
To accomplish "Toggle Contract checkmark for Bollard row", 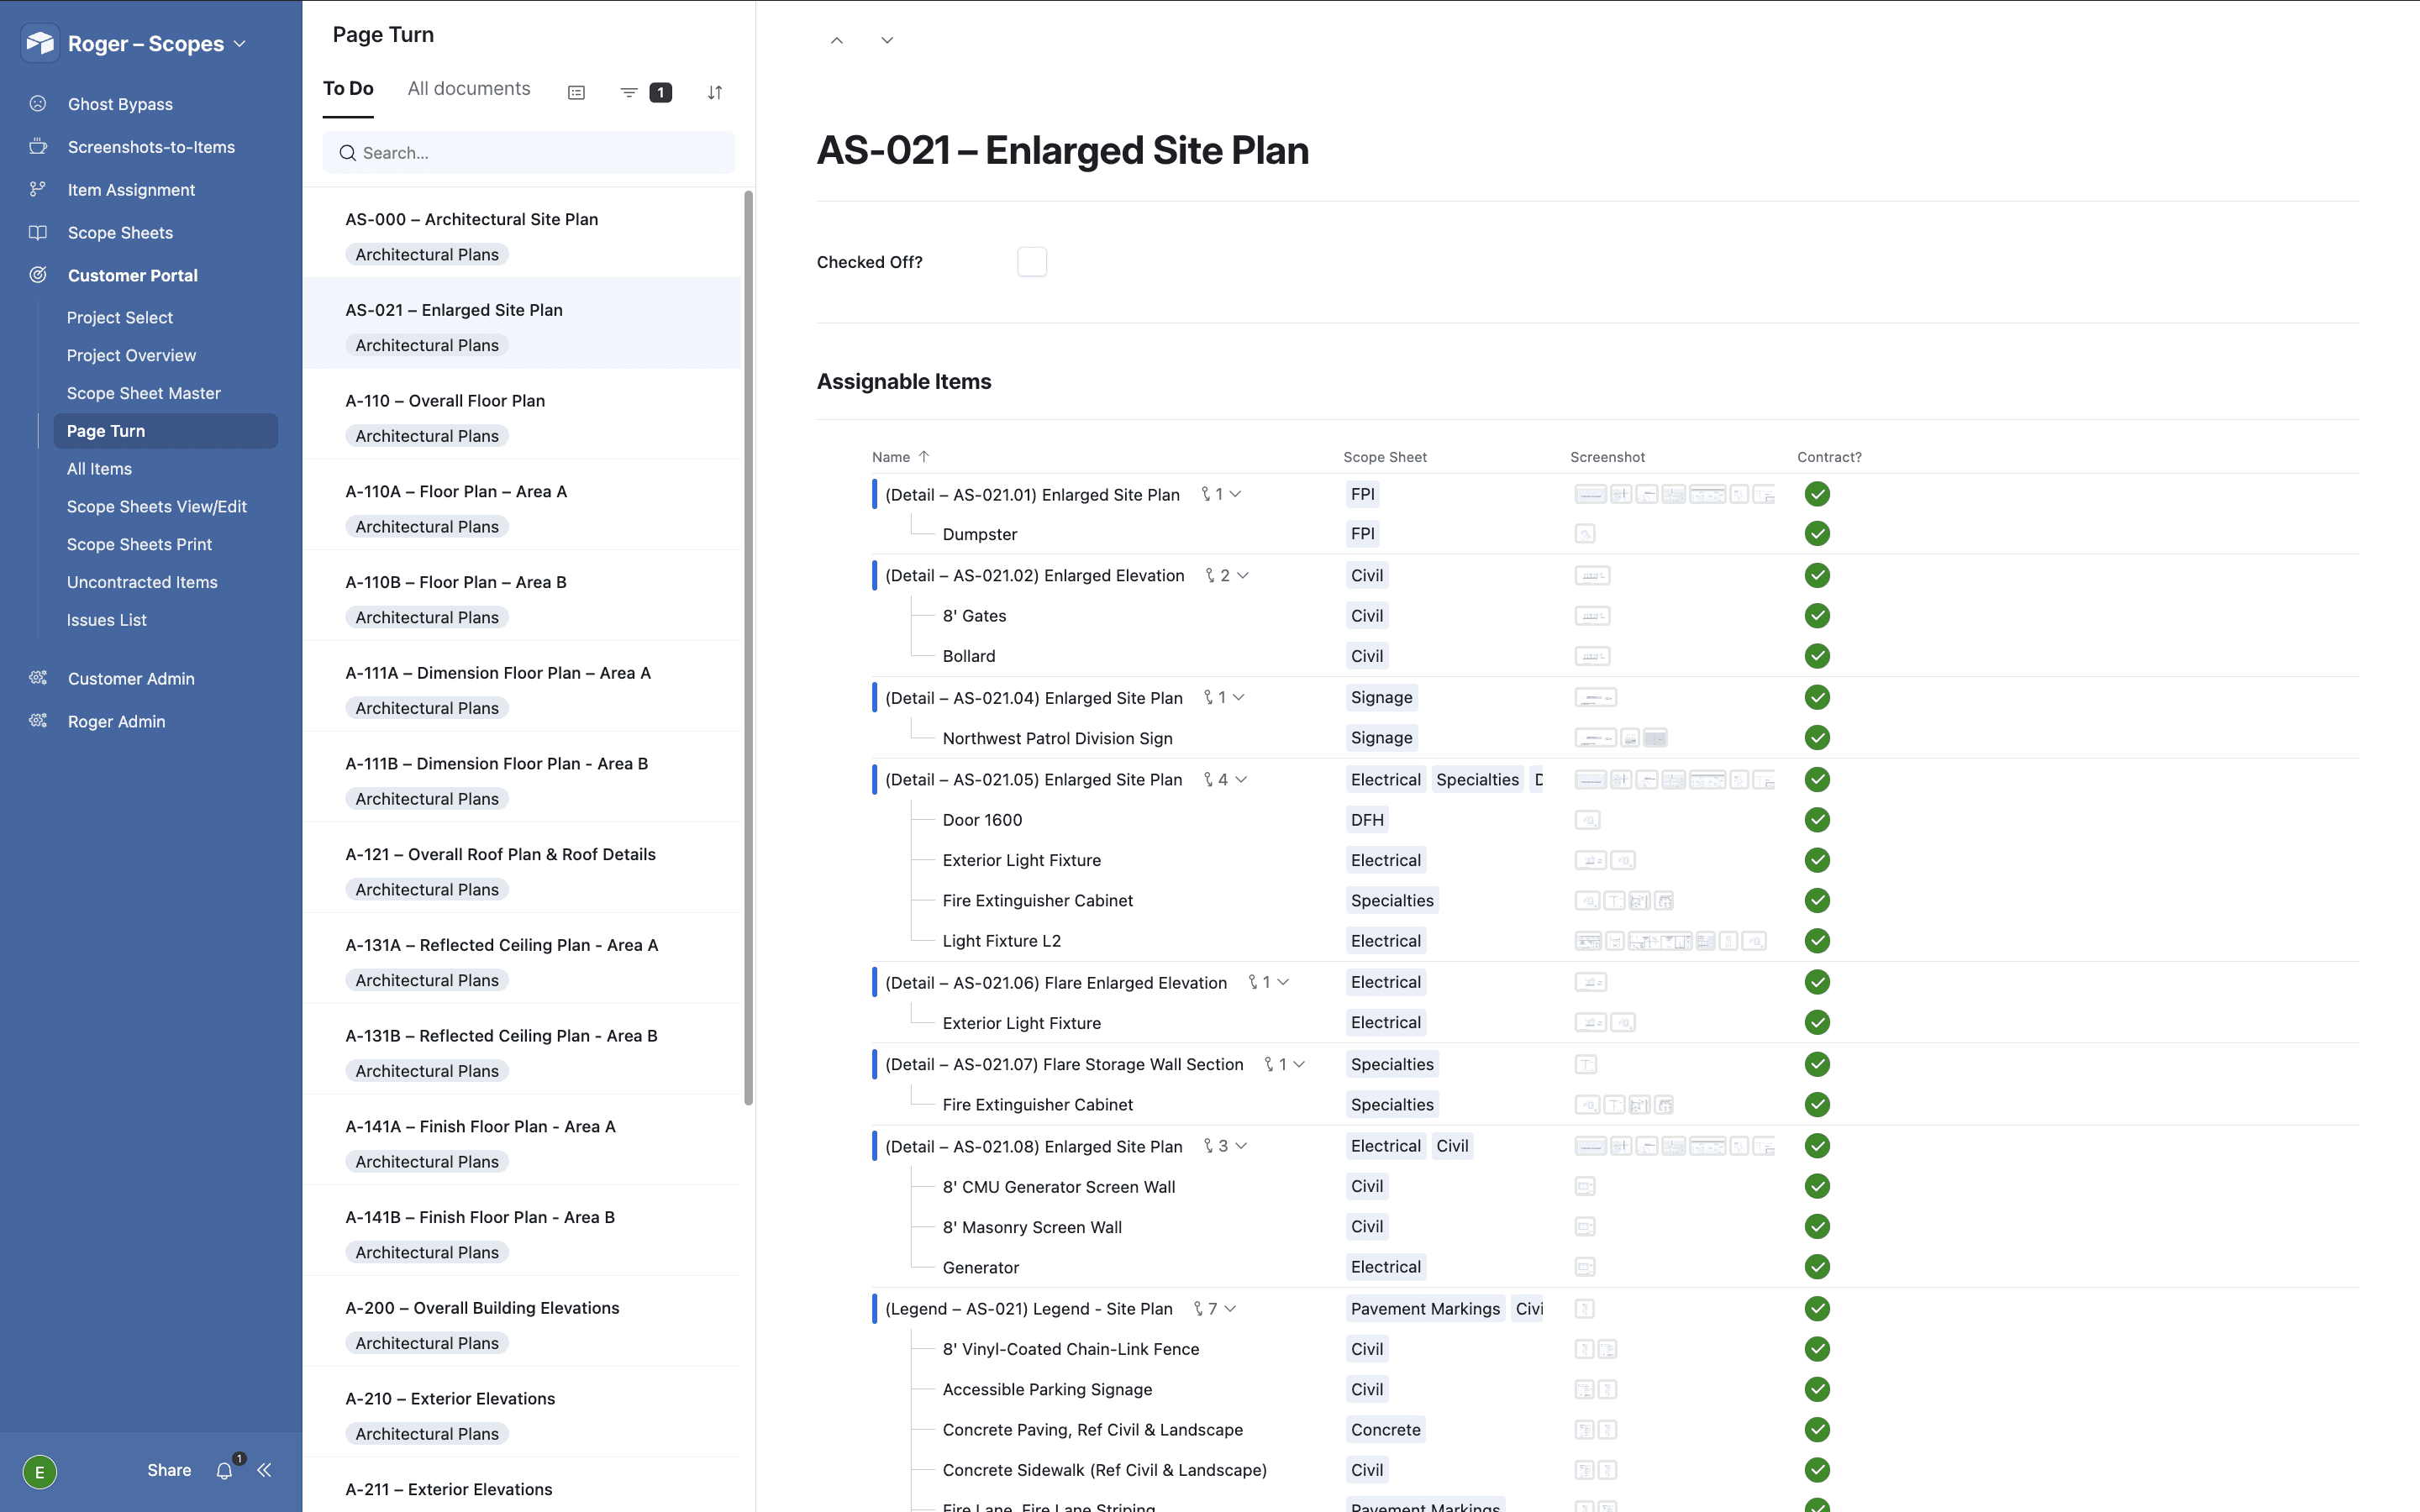I will click(1817, 656).
